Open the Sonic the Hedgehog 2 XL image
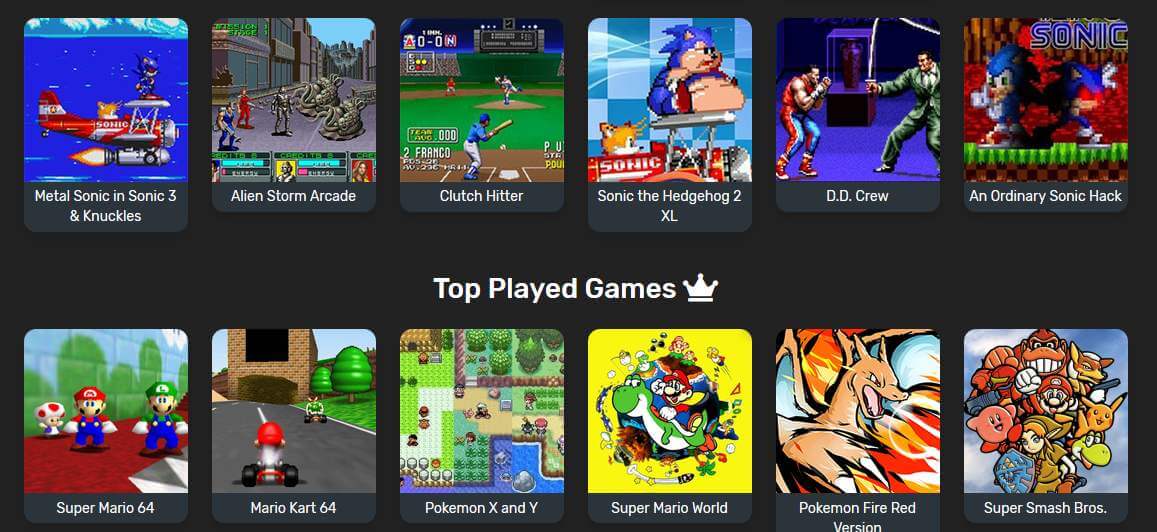1157x532 pixels. click(x=670, y=100)
